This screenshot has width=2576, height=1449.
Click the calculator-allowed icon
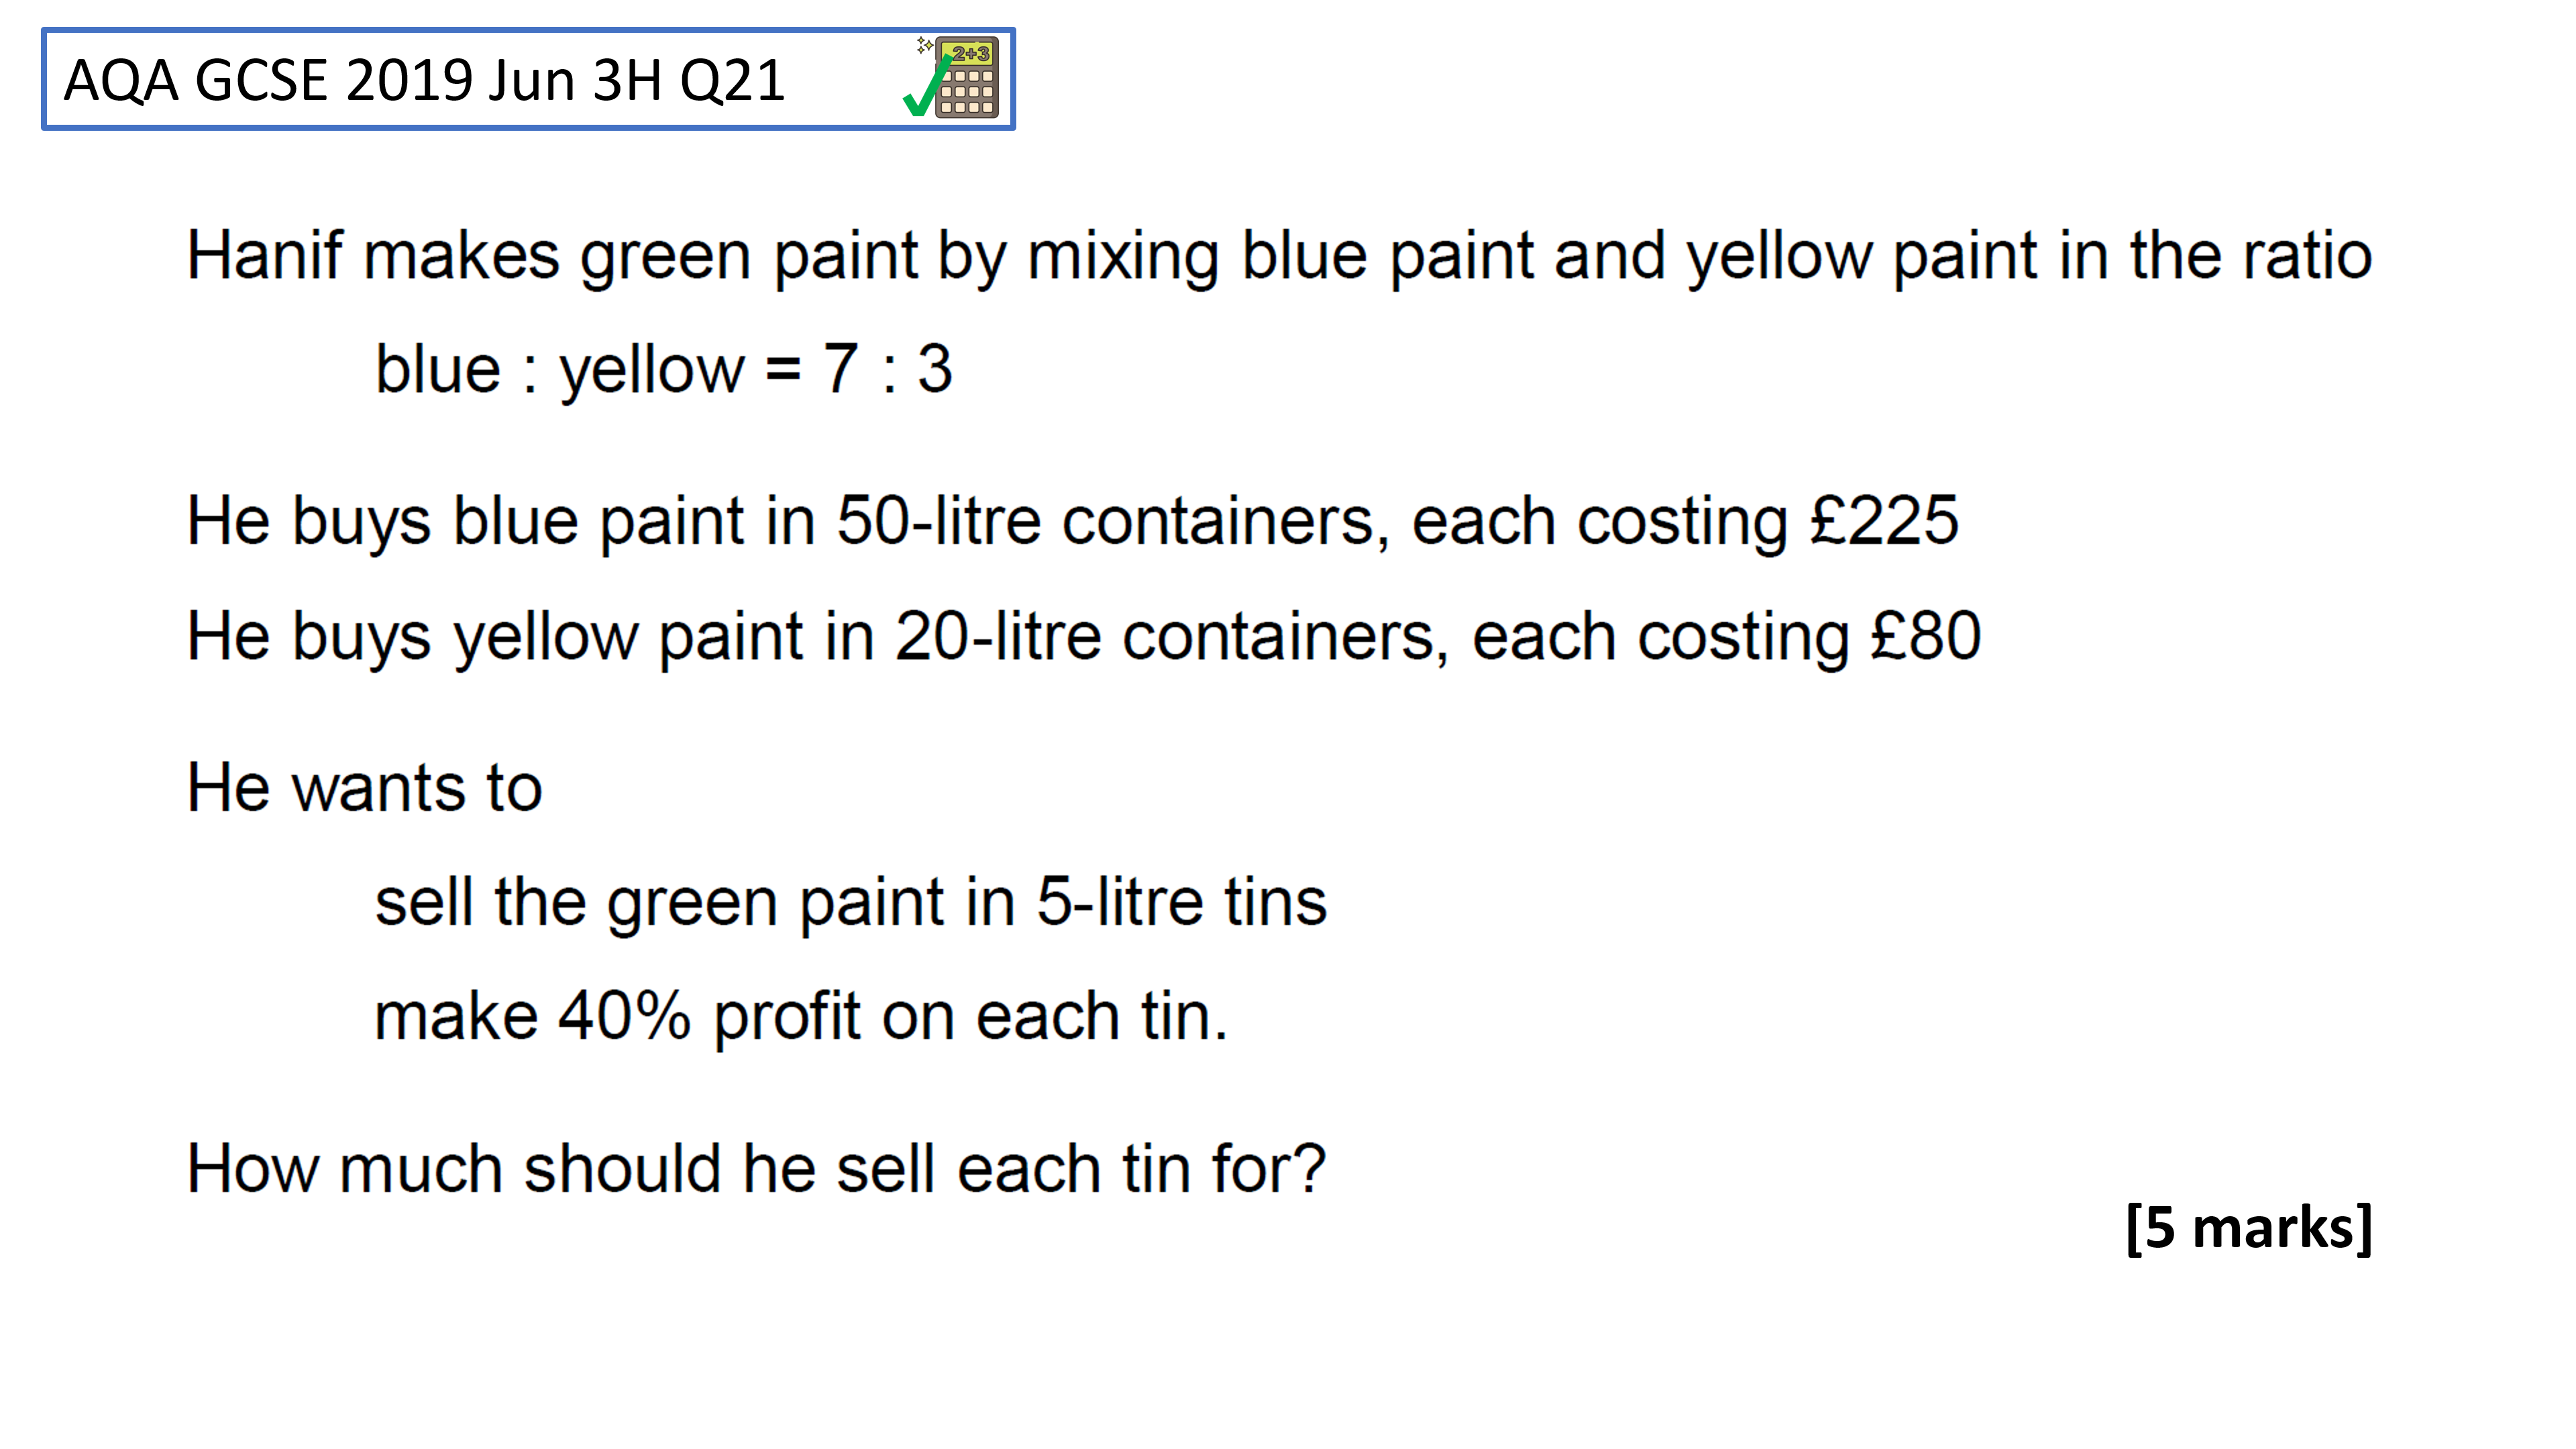point(966,77)
